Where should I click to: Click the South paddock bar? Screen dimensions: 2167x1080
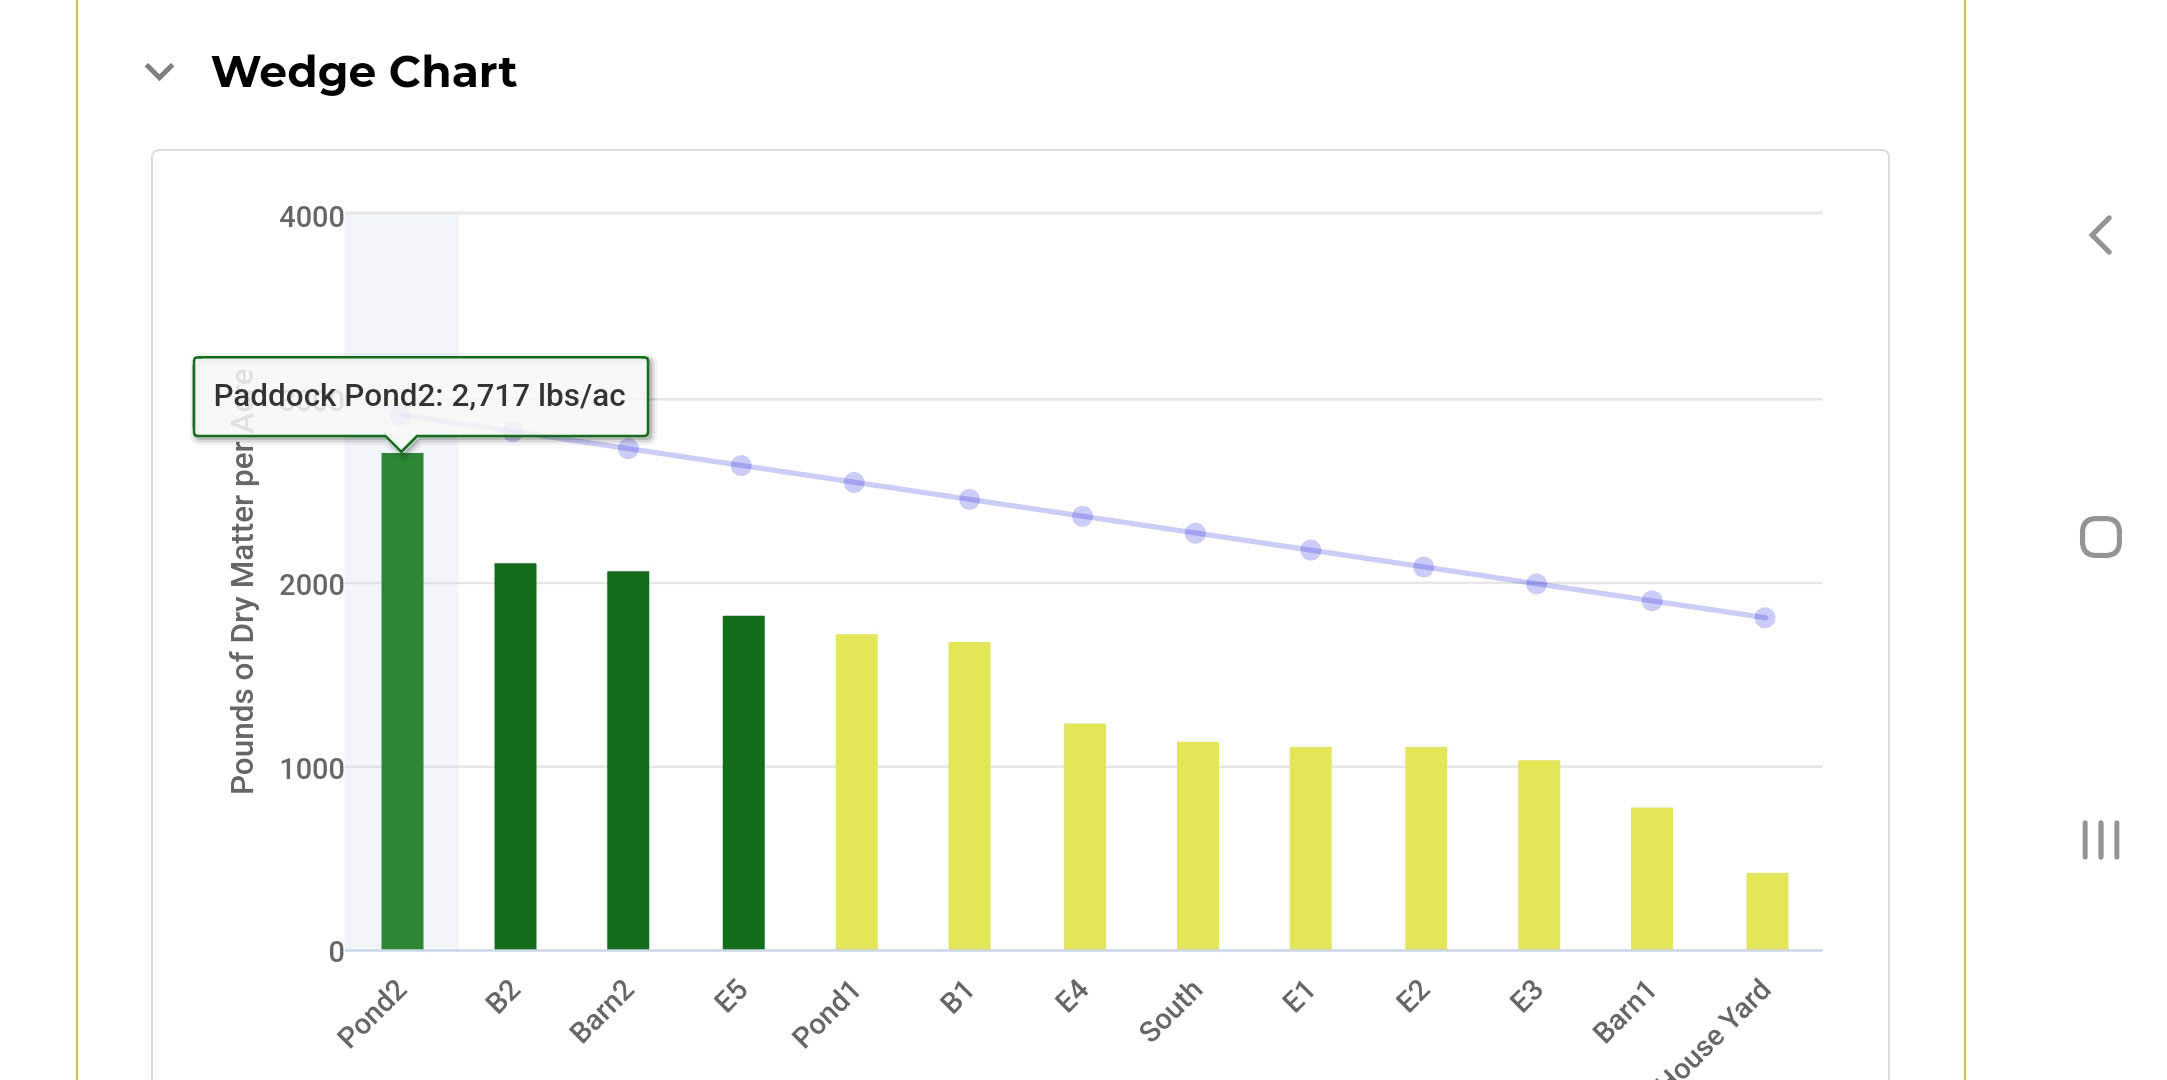coord(1197,845)
